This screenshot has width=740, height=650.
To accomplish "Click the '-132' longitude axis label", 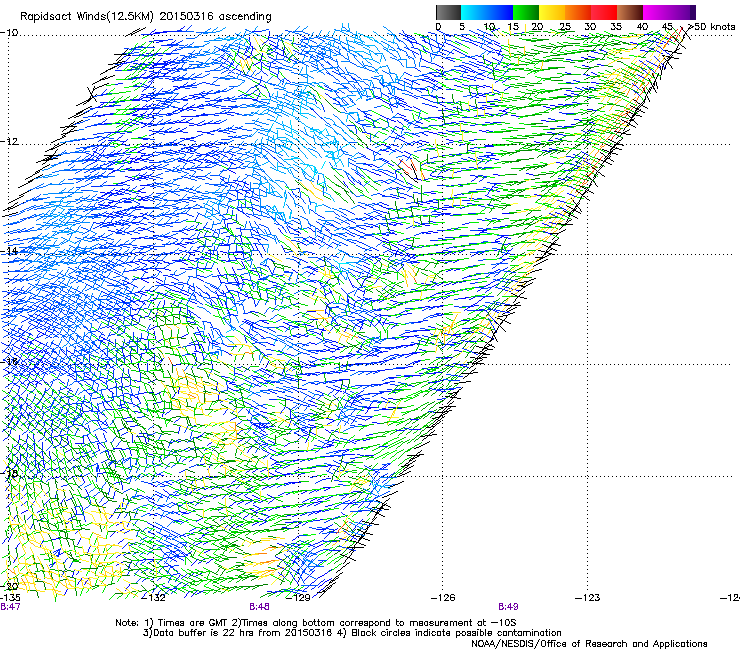I will 154,598.
